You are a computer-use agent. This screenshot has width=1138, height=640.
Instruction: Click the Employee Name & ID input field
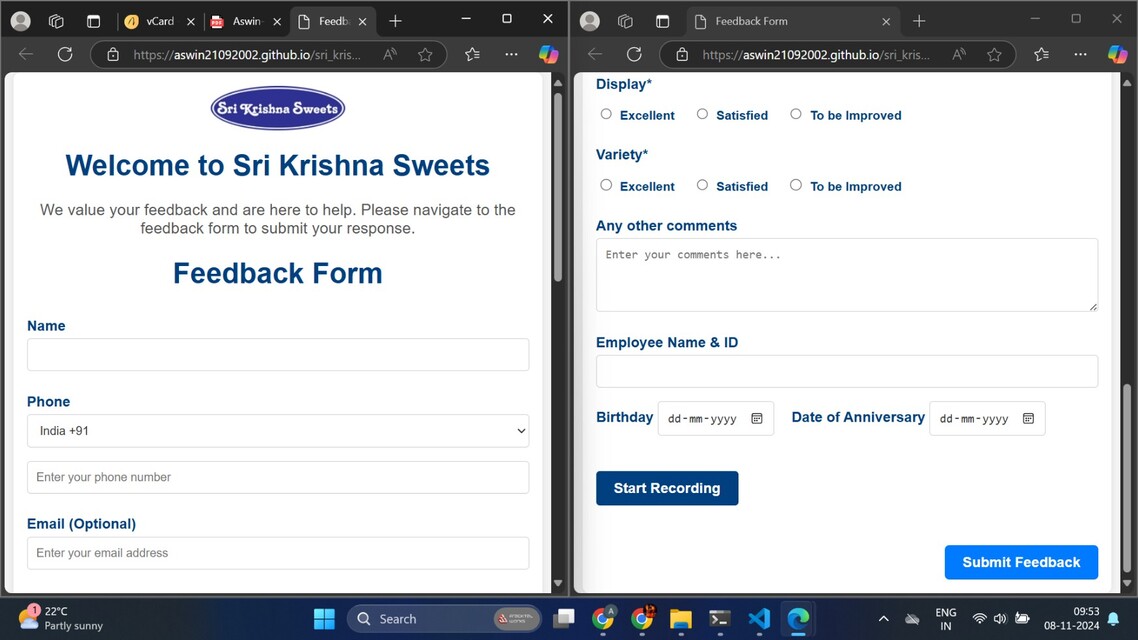[x=846, y=371]
